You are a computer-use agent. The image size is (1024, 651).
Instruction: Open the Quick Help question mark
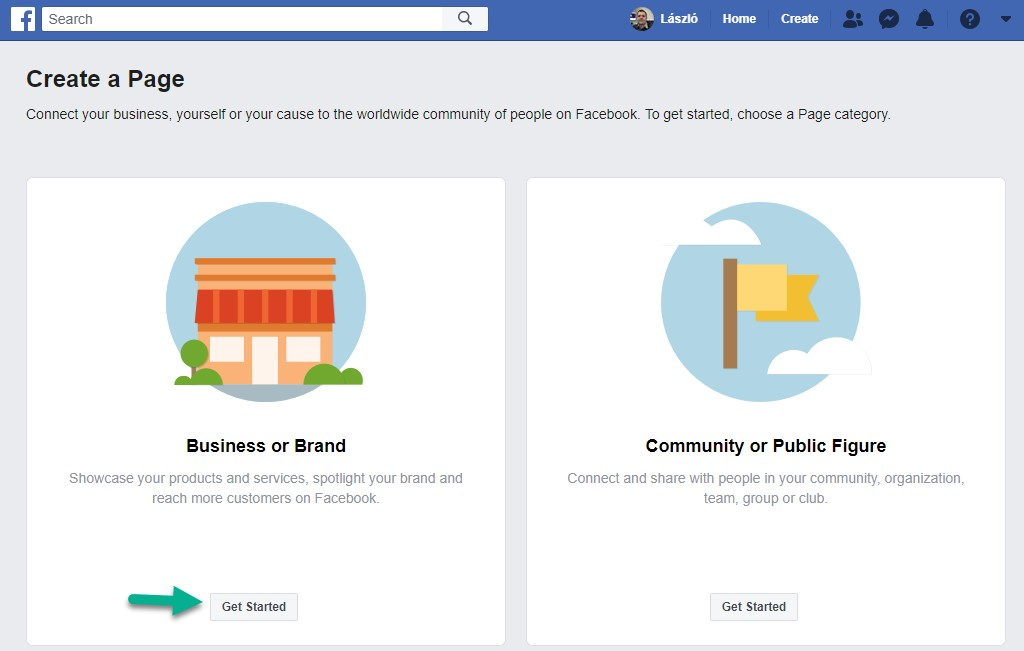(970, 19)
